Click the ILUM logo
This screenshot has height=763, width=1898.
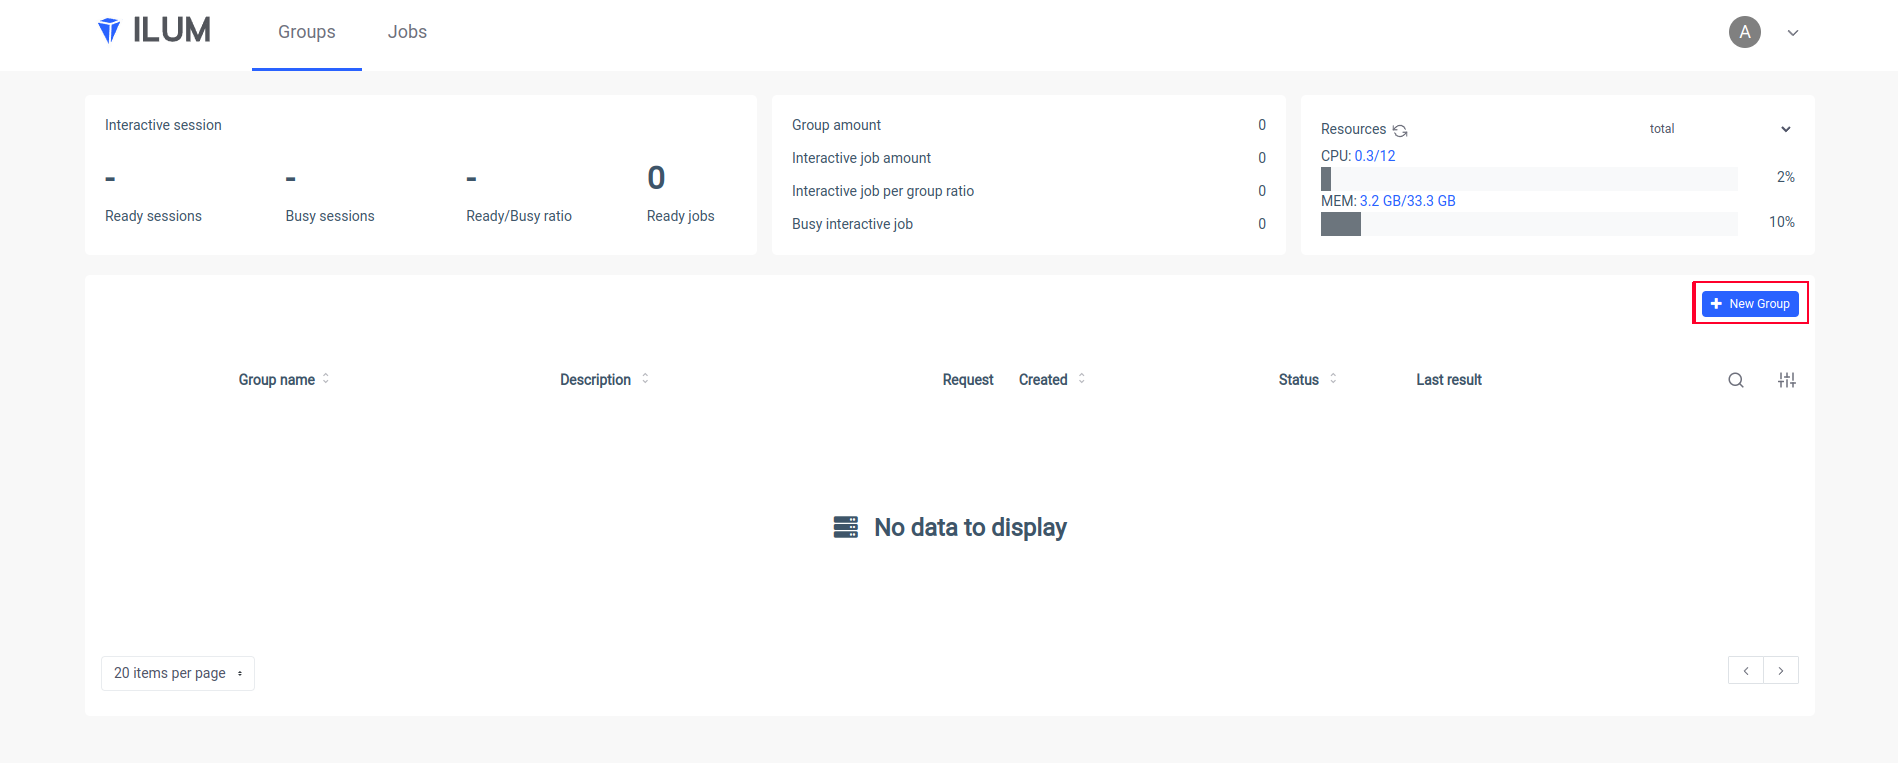pyautogui.click(x=154, y=31)
